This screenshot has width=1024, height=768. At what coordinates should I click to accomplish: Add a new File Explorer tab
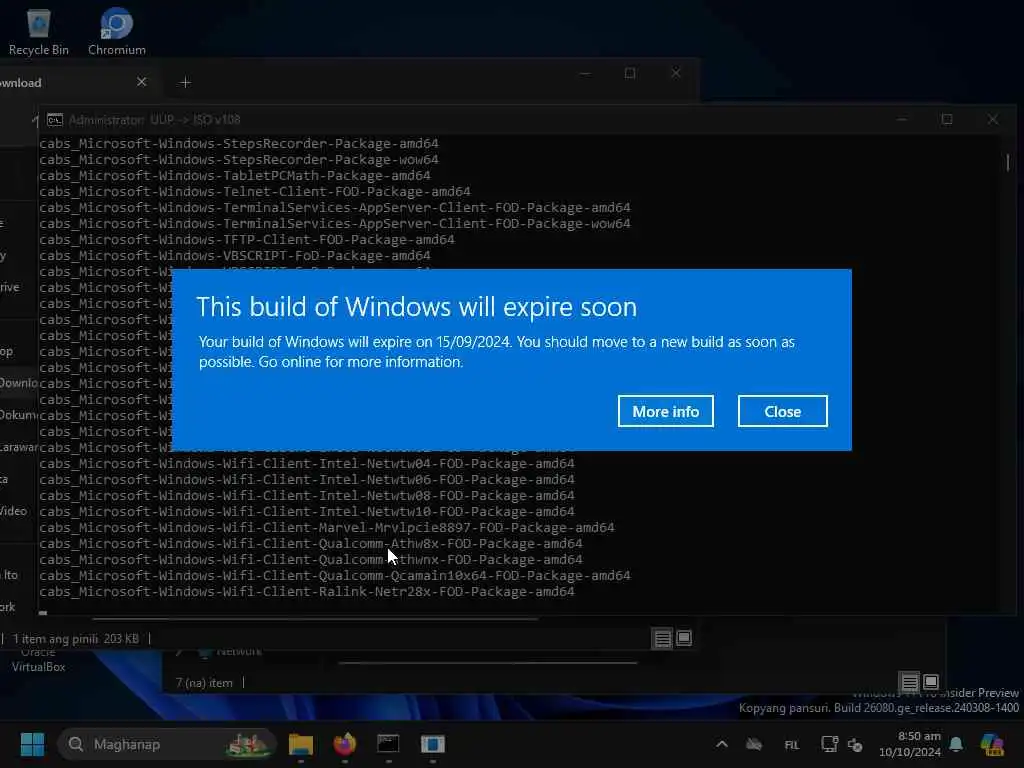[x=185, y=82]
